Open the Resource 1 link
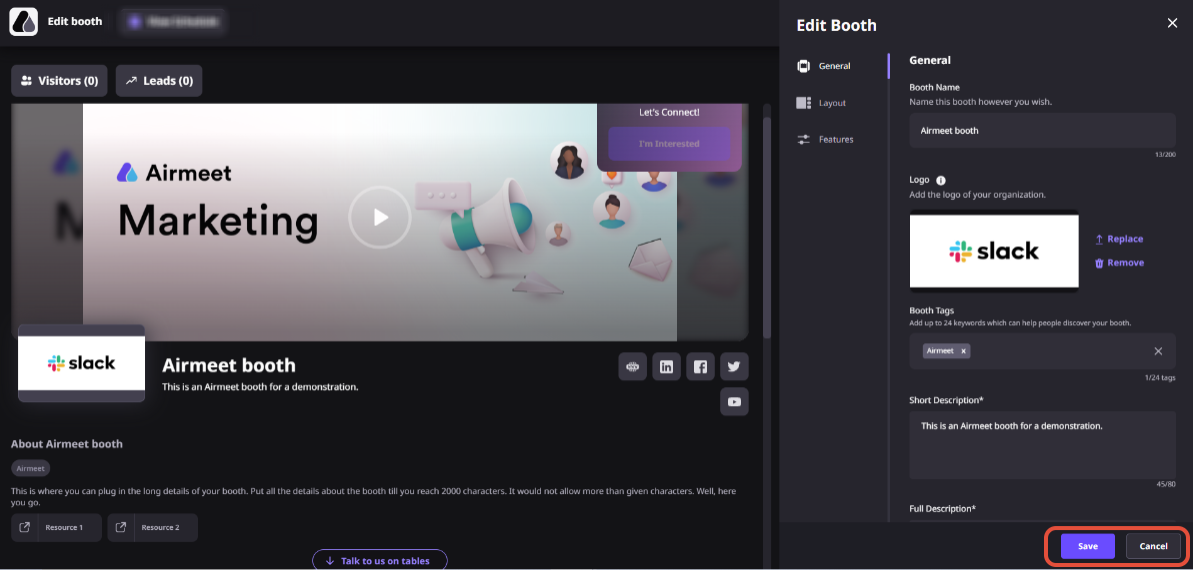The image size is (1193, 570). pyautogui.click(x=56, y=527)
